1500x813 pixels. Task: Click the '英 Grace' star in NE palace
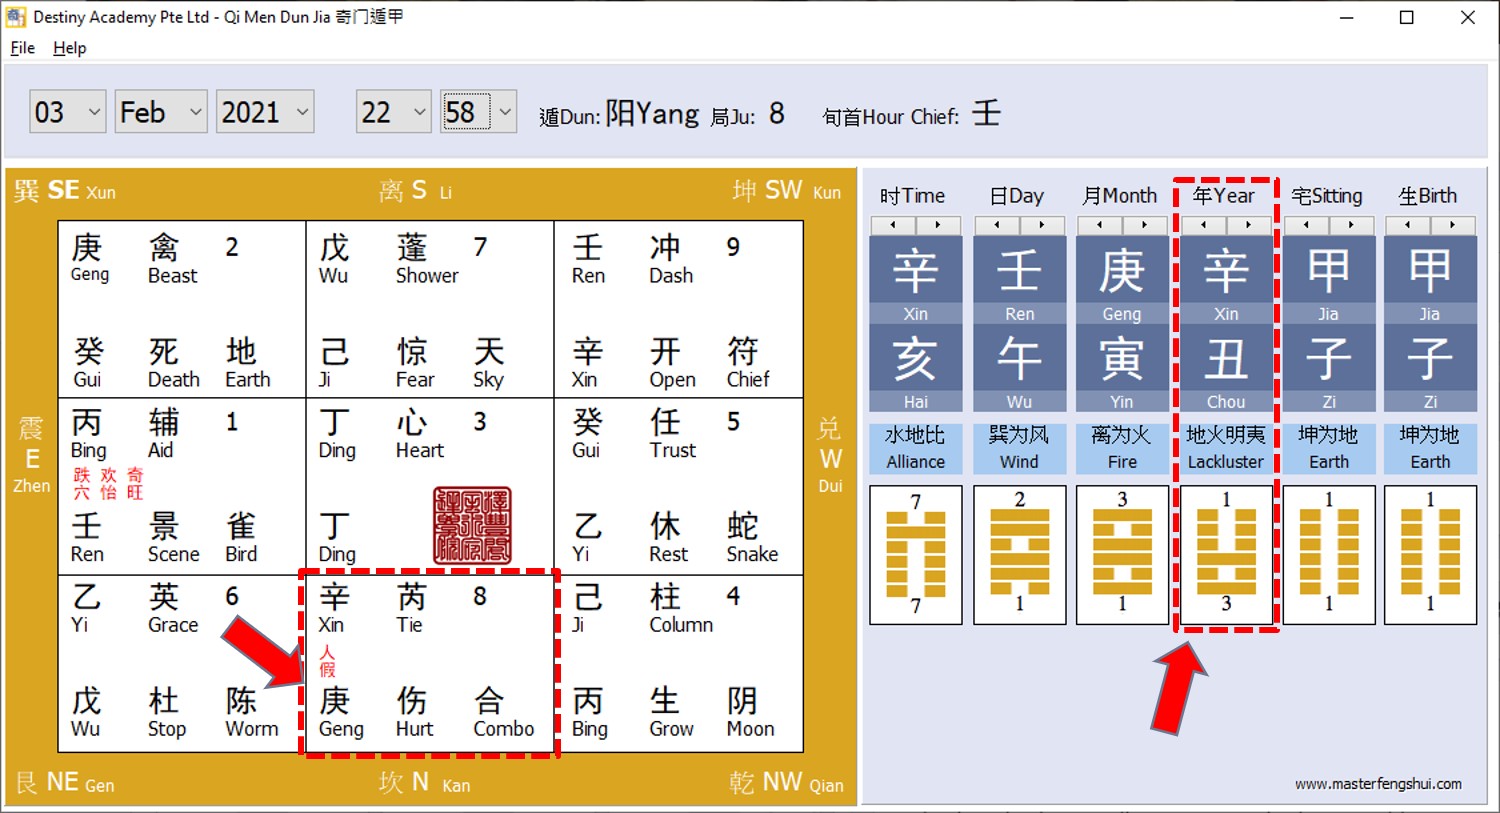(x=173, y=609)
